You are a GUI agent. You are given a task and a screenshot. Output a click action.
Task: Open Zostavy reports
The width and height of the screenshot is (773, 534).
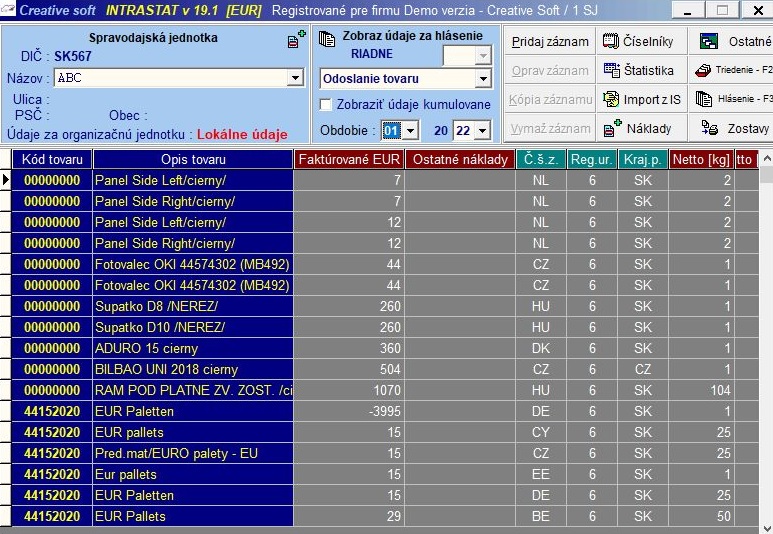tap(733, 128)
